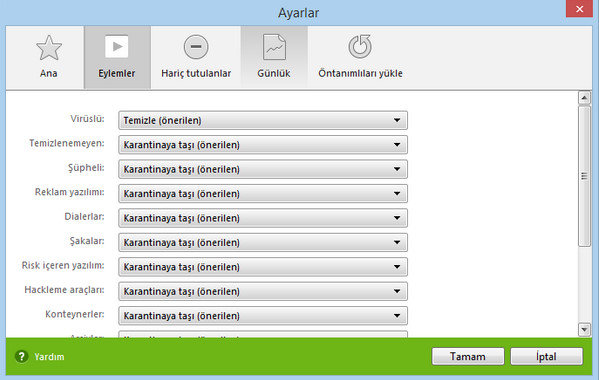Screen dimensions: 599x380
Task: Click the scrollbar up arrow
Action: (x=584, y=98)
